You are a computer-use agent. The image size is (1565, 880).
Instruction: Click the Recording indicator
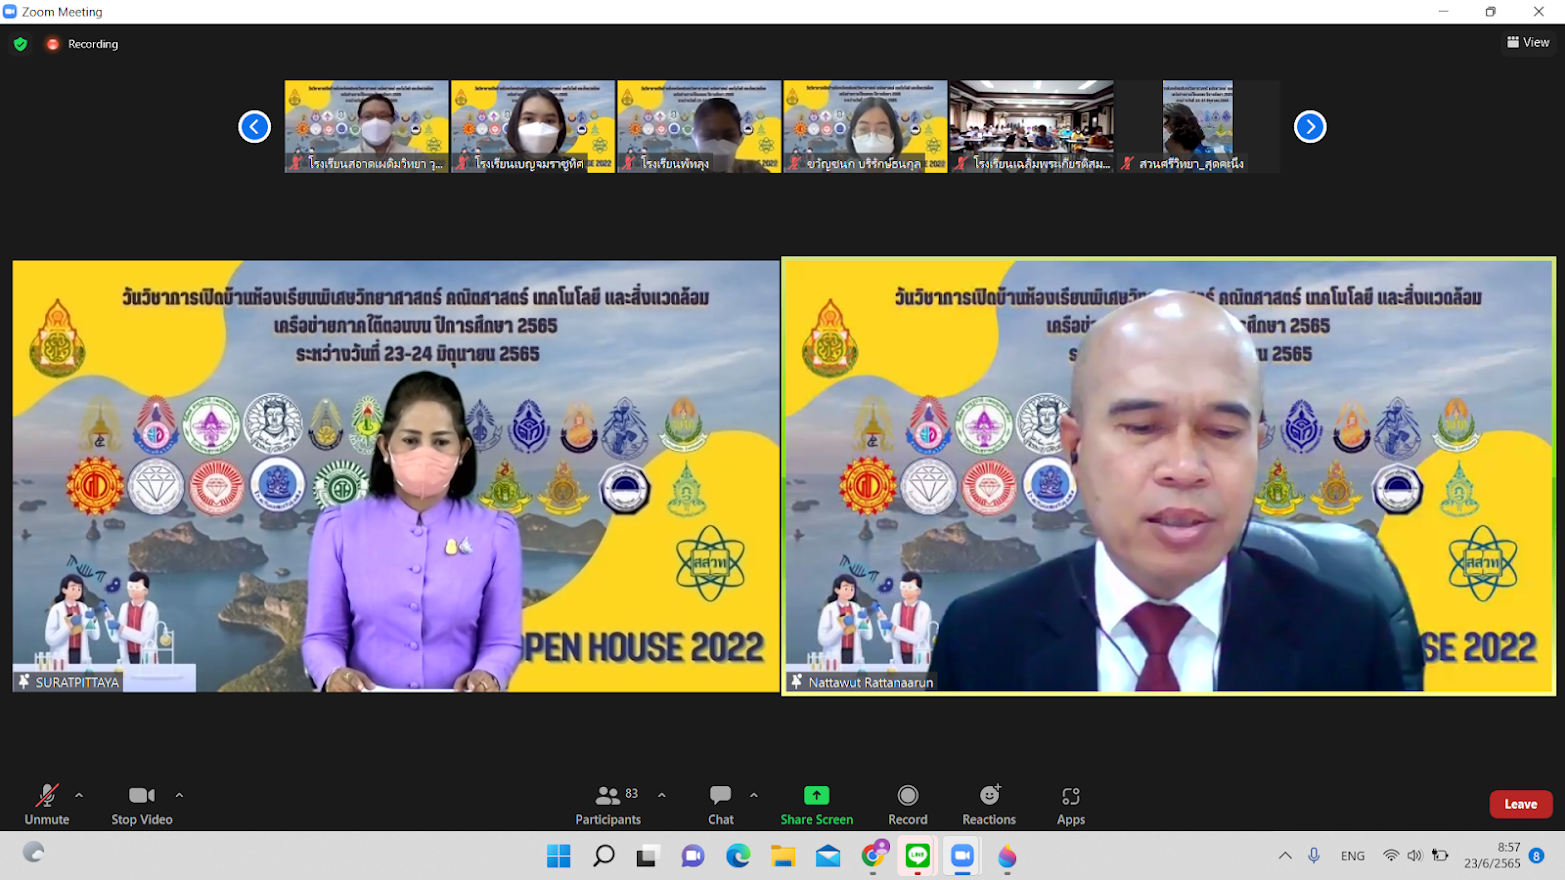[x=82, y=44]
